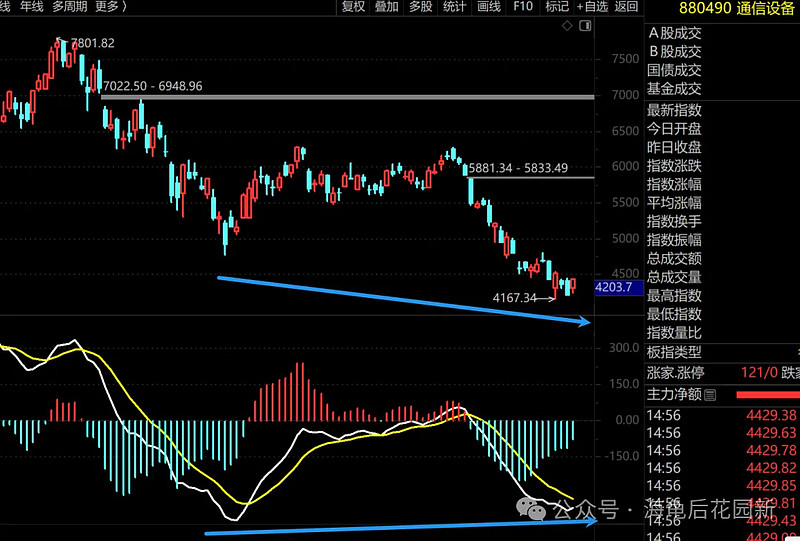Viewport: 800px width, 541px height.
Task: Click the 7801.82 high price label
Action: [x=92, y=43]
